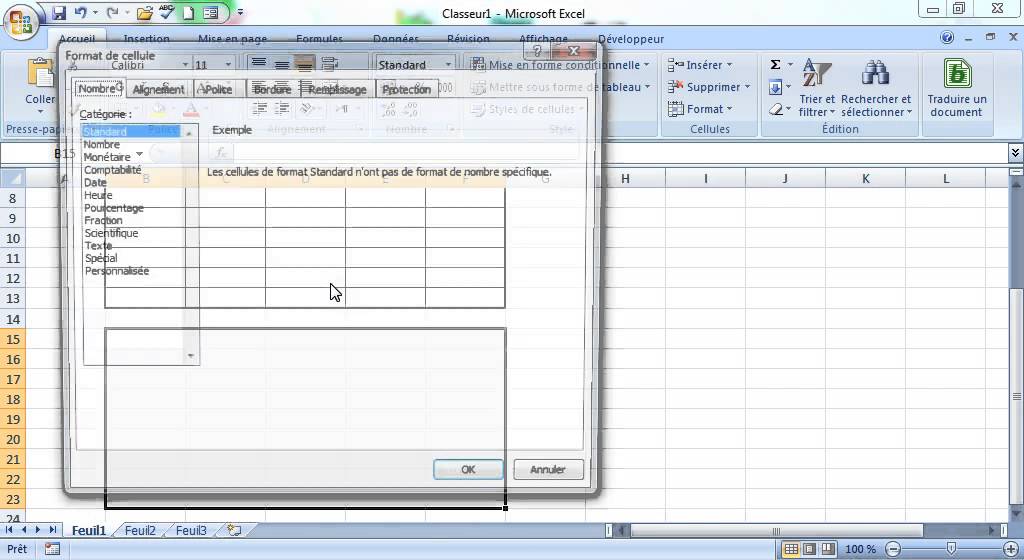Switch to the Feuil2 sheet tab
1024x560 pixels.
(140, 530)
